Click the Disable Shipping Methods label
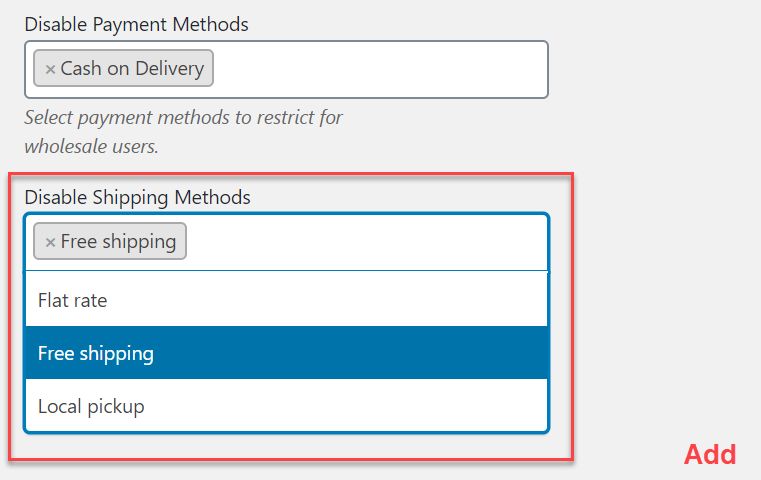This screenshot has width=761, height=480. coord(137,197)
